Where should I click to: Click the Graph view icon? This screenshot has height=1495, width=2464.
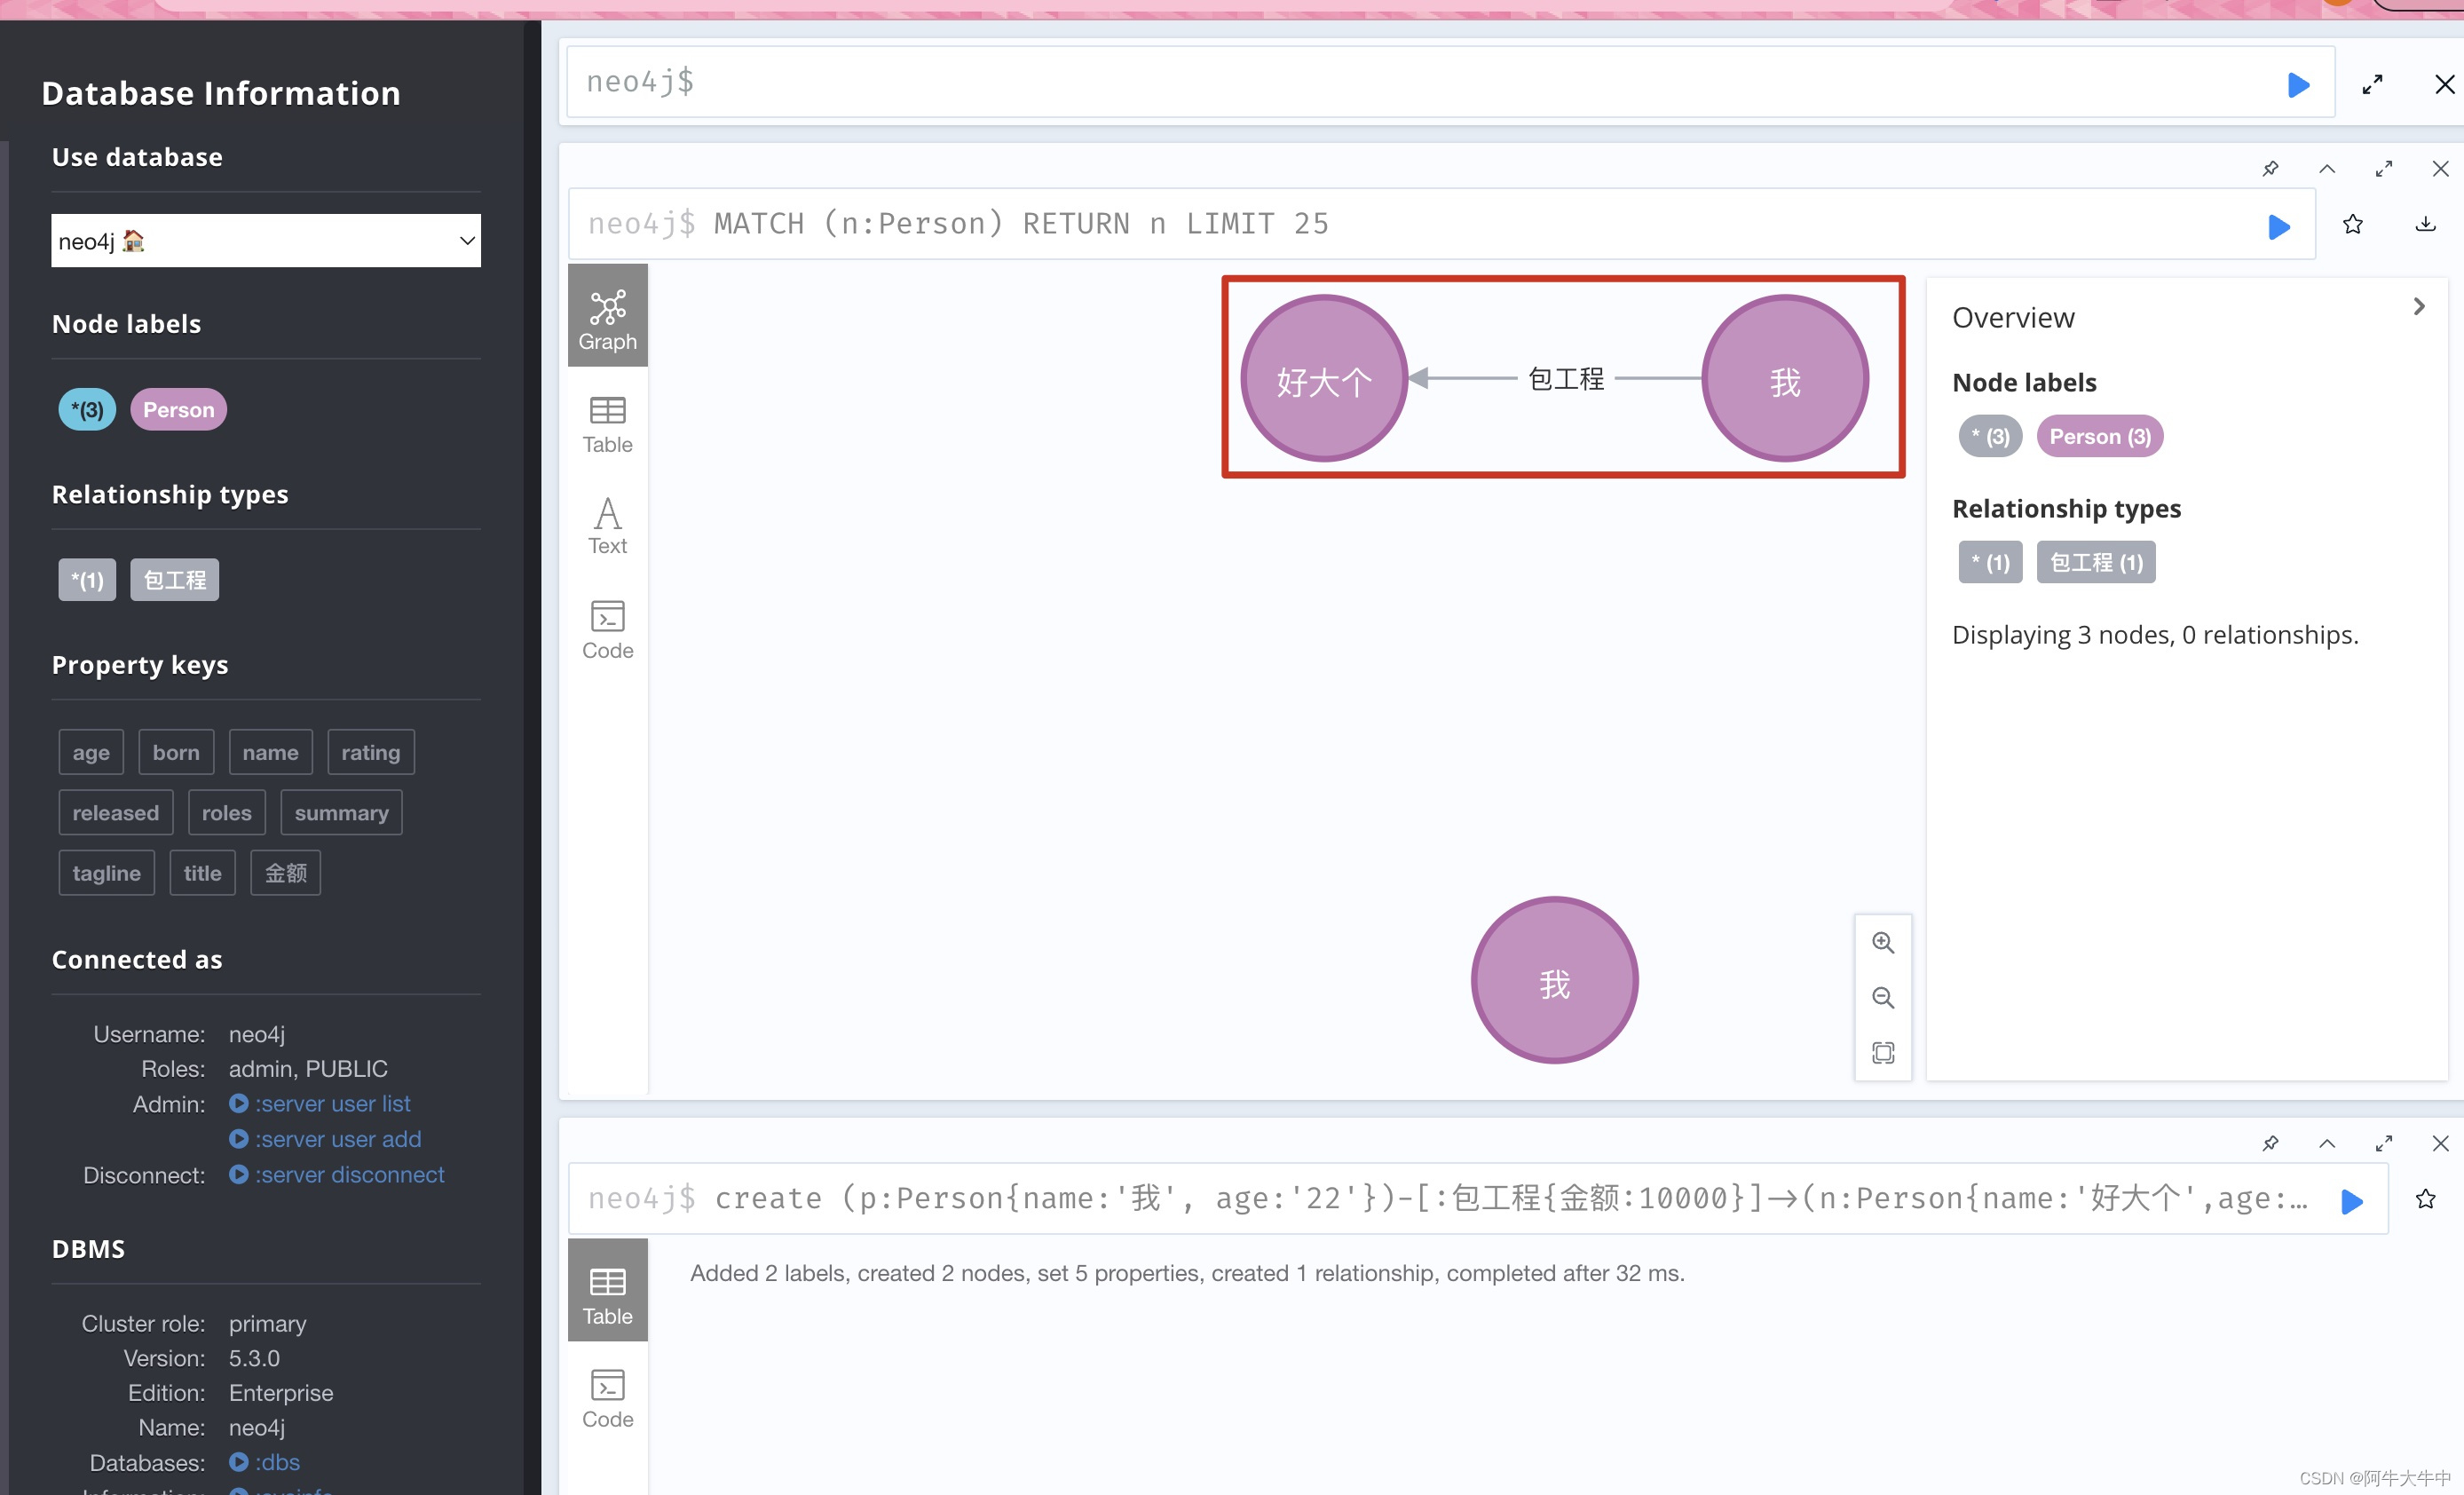[x=607, y=317]
